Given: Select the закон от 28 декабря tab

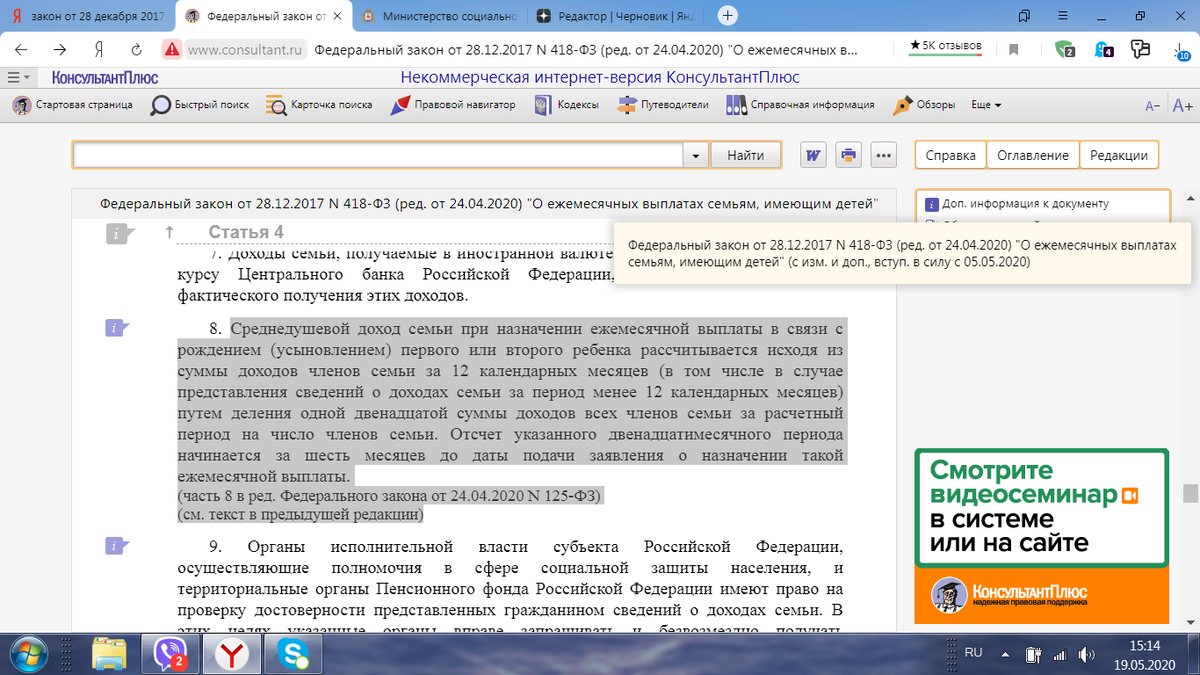Looking at the screenshot, I should pyautogui.click(x=90, y=15).
